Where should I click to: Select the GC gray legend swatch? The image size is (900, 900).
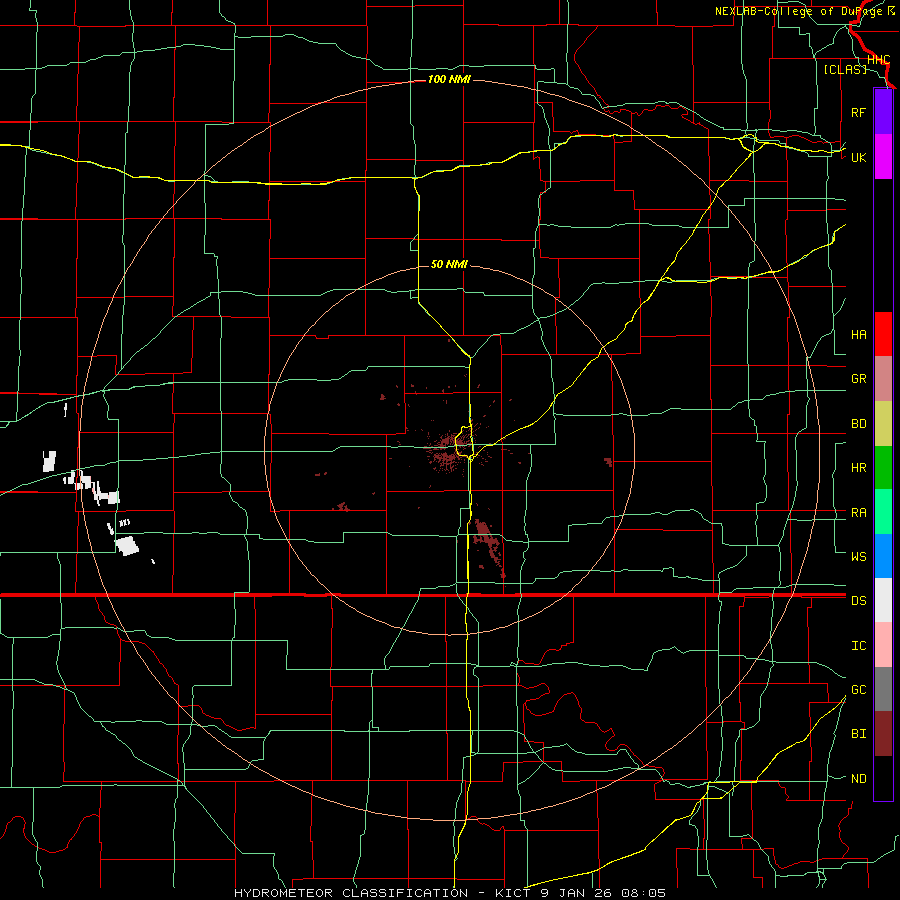coord(883,689)
